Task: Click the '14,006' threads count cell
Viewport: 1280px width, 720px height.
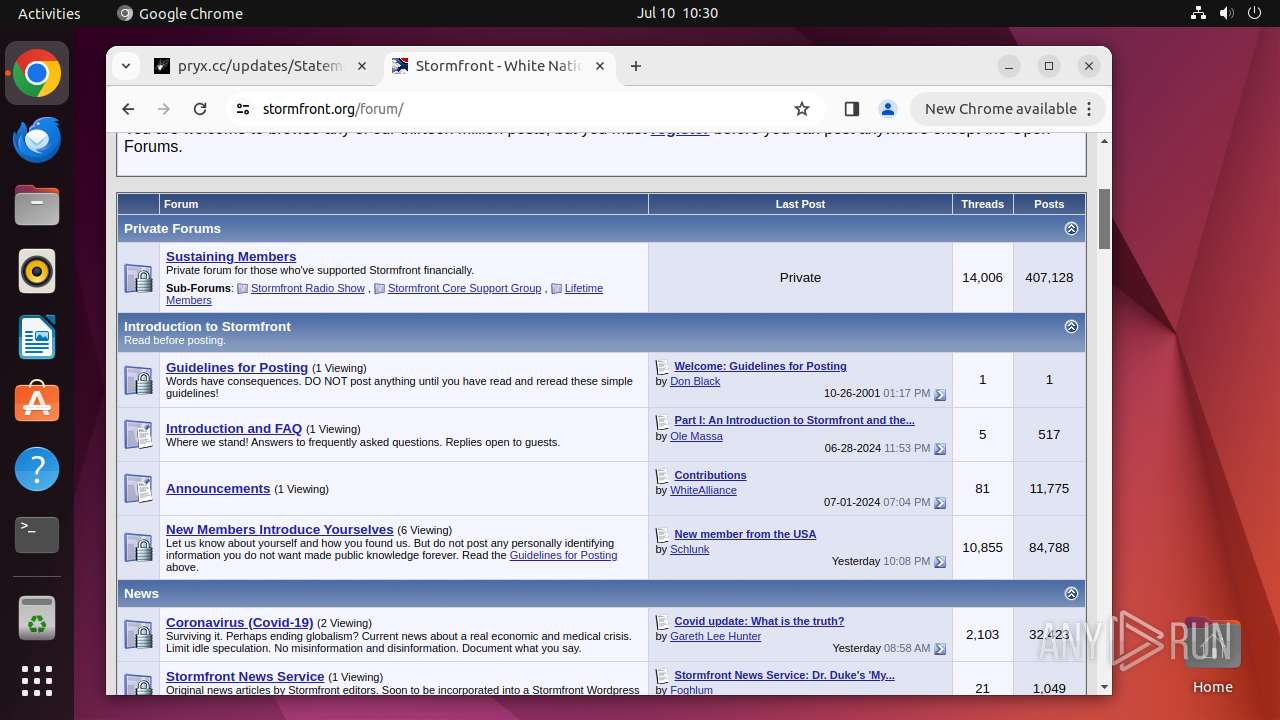Action: tap(982, 278)
